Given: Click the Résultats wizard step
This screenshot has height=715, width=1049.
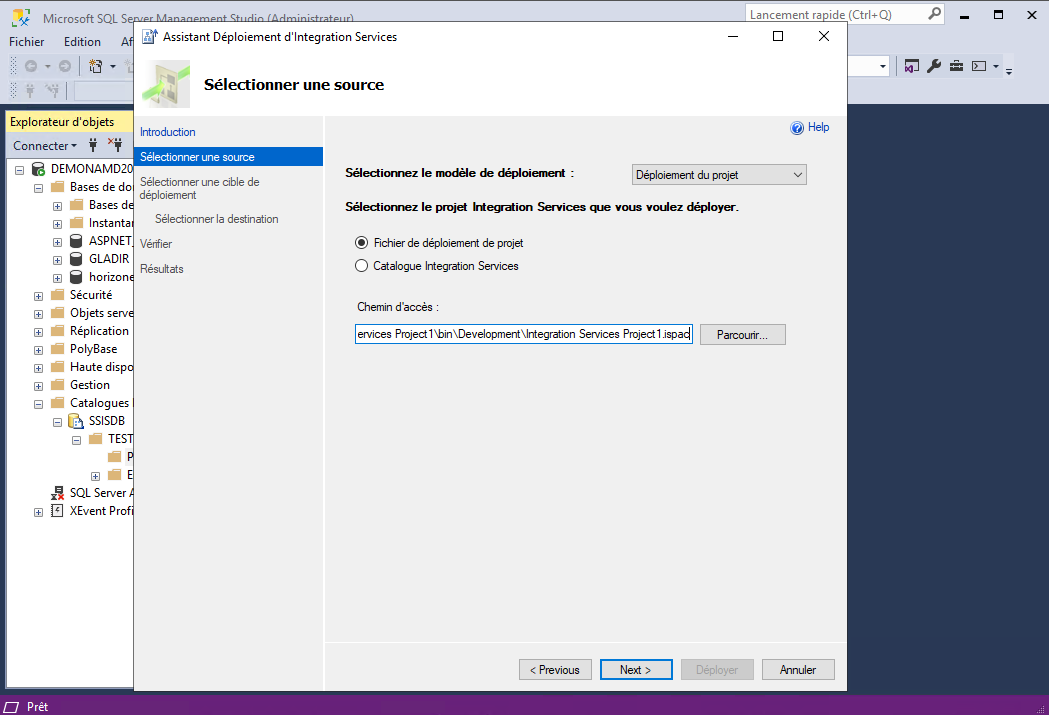Looking at the screenshot, I should point(161,269).
